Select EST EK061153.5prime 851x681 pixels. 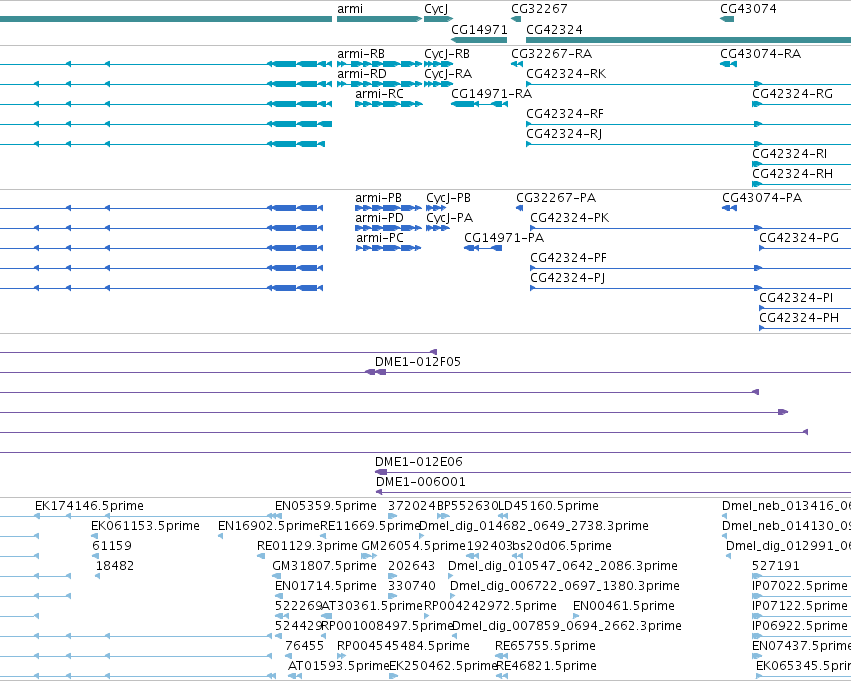(x=145, y=526)
